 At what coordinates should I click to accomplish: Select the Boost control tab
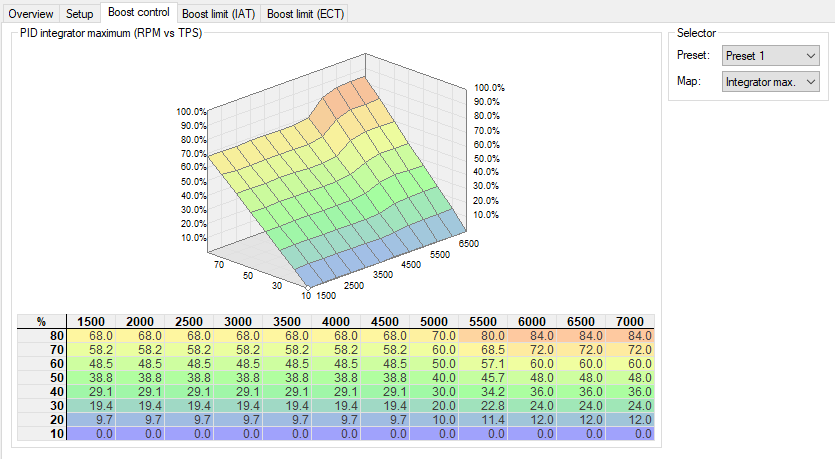pos(138,12)
